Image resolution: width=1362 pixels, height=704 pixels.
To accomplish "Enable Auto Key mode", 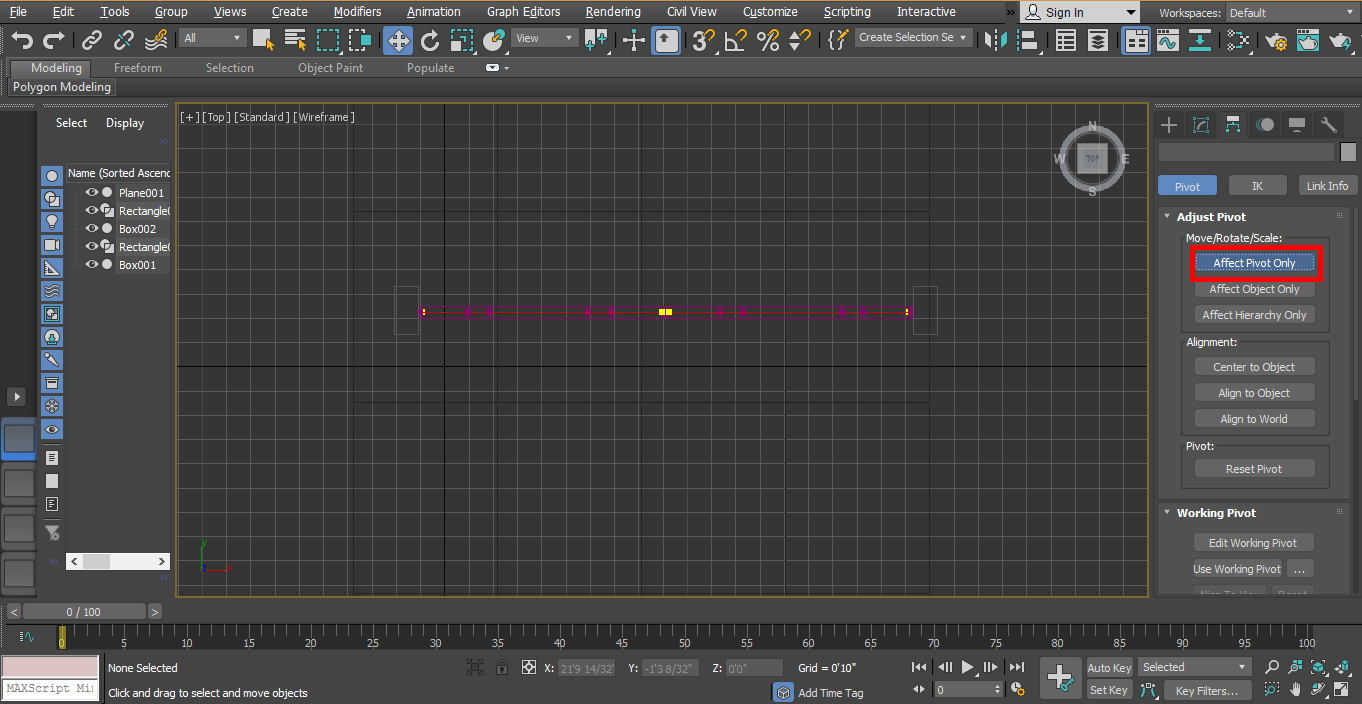I will coord(1109,667).
